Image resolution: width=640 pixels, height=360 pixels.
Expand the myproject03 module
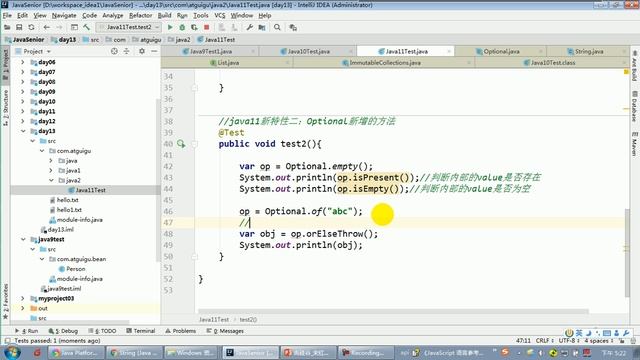click(x=23, y=298)
